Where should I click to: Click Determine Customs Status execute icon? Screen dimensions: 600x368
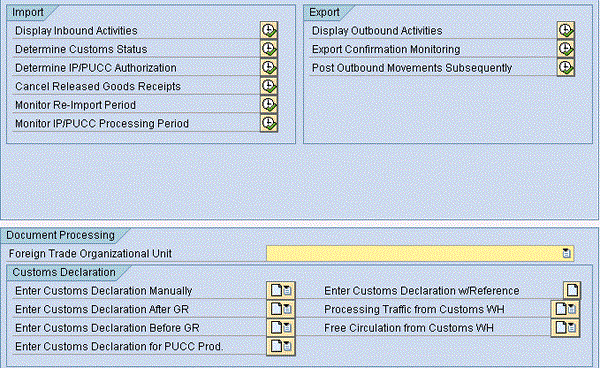[x=269, y=49]
